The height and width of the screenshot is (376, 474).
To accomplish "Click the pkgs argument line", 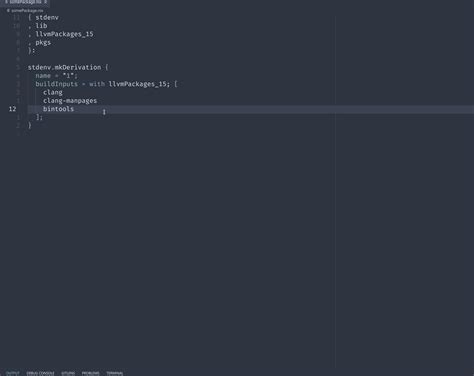I will click(43, 43).
